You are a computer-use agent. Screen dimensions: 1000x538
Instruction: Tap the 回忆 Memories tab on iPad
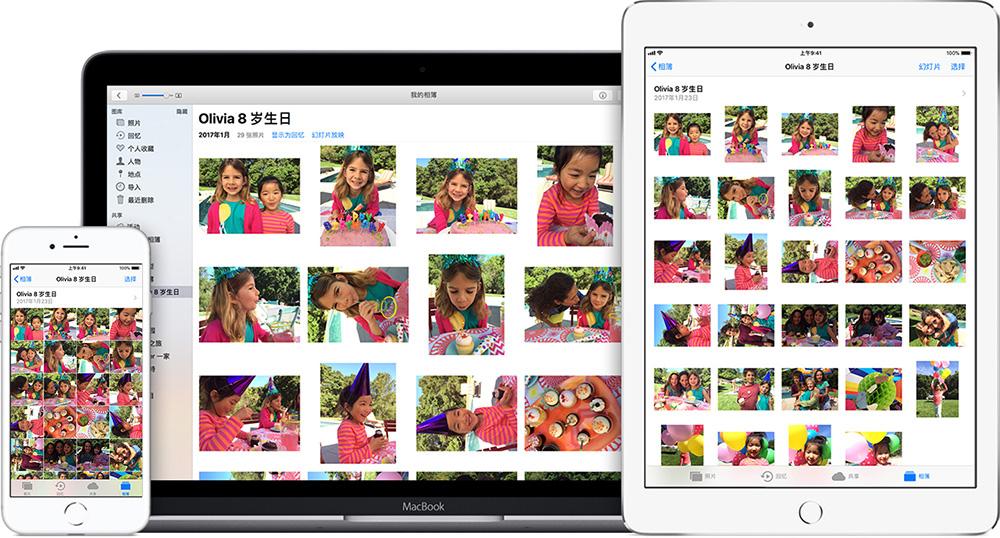[774, 476]
